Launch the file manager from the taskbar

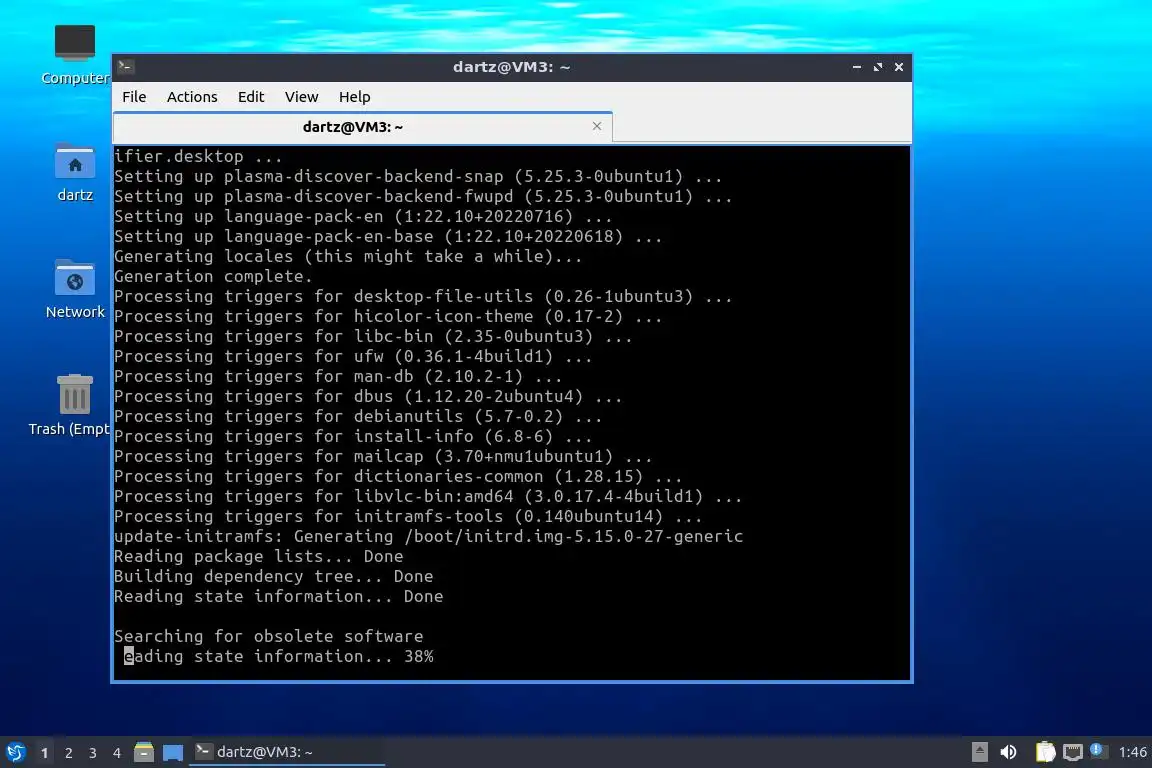[x=143, y=752]
